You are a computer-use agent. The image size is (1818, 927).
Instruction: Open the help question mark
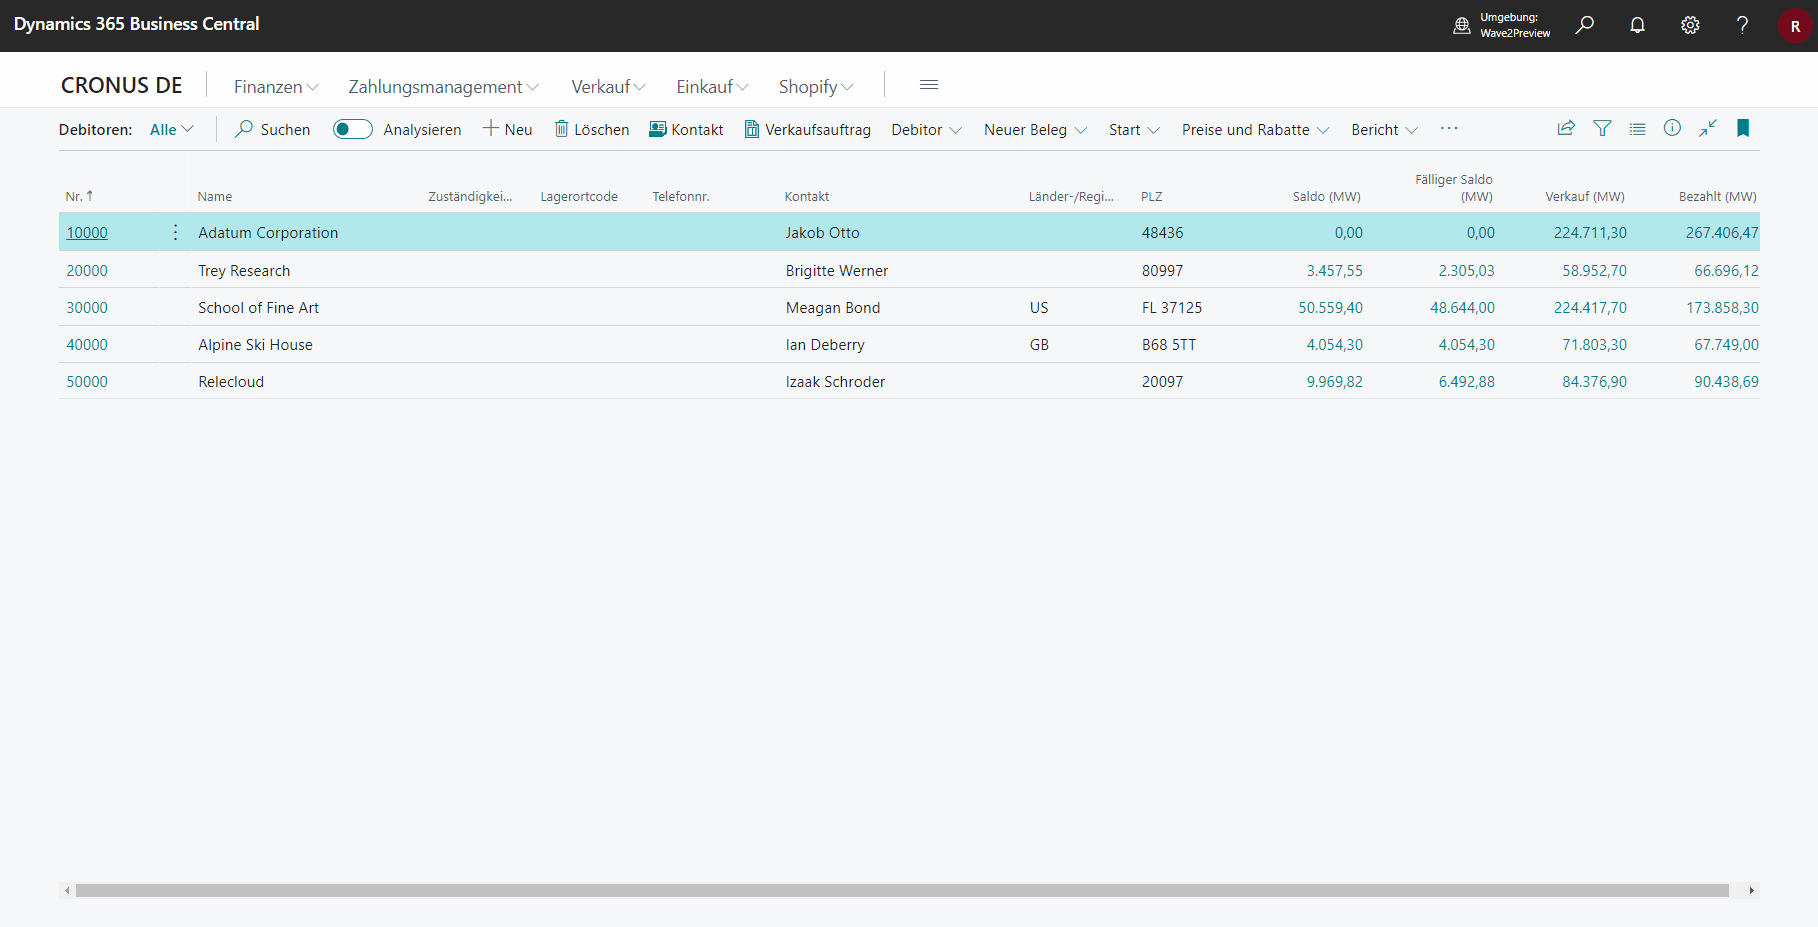(1742, 25)
